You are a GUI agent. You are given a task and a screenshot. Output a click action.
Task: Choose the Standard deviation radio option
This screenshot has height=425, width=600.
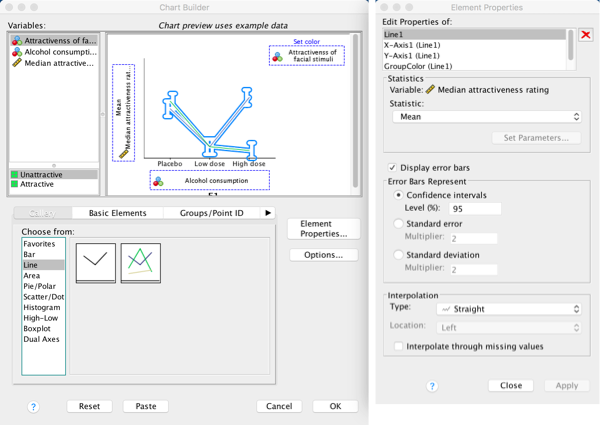400,255
